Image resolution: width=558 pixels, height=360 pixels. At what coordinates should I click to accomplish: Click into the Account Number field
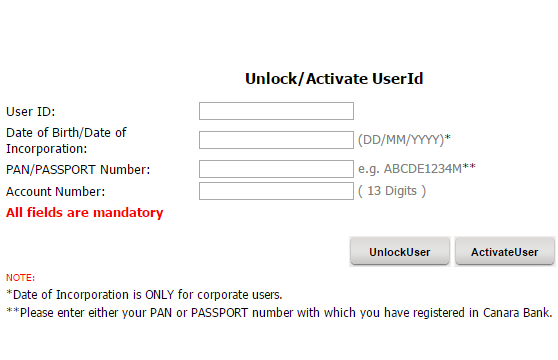tap(276, 191)
